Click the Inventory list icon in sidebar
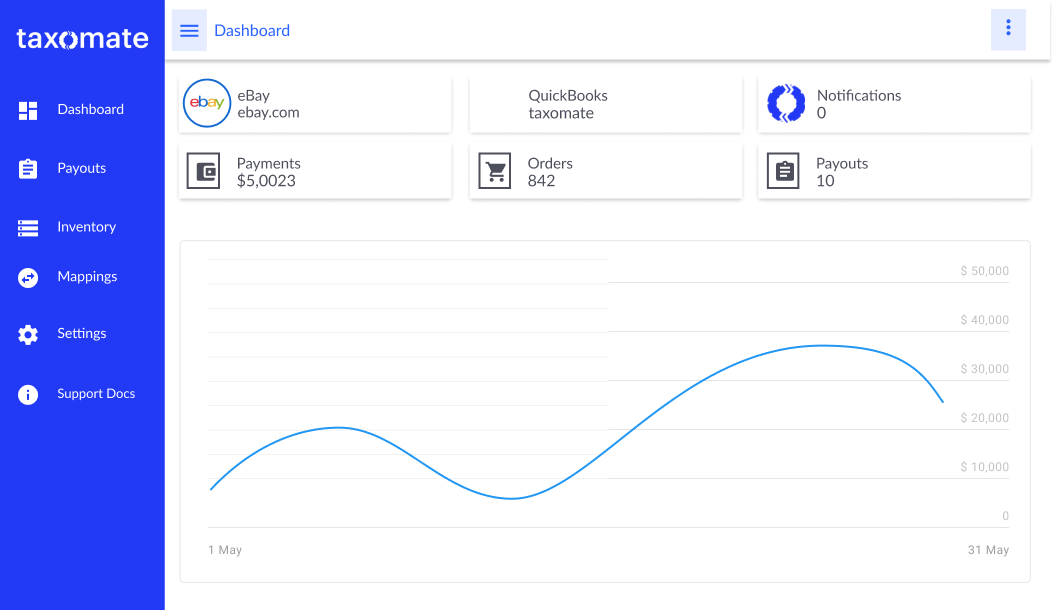Screen dimensions: 1053x610 [x=28, y=228]
